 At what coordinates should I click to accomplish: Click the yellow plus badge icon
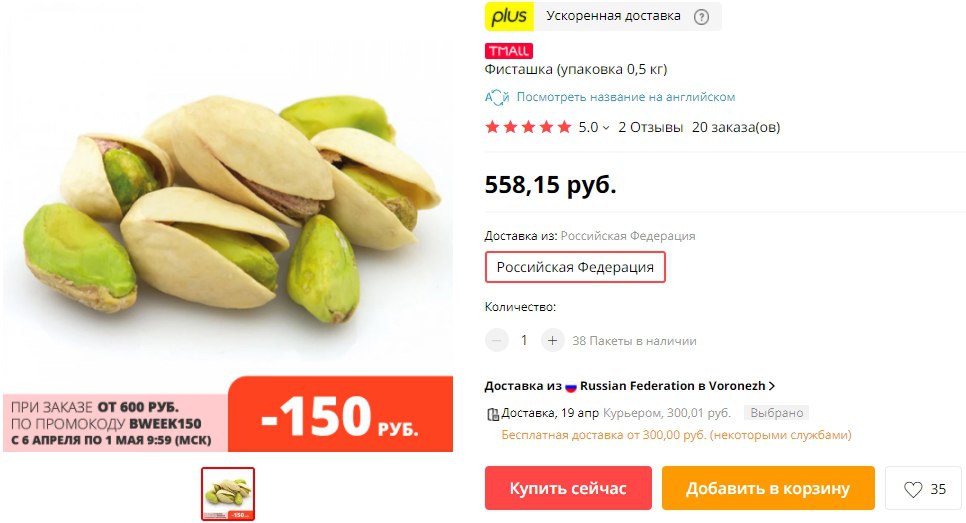pos(509,17)
